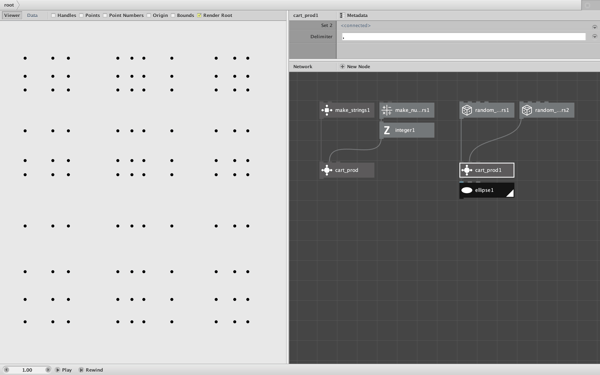Enable the Points checkbox
Screen dimensions: 600x375
[82, 15]
